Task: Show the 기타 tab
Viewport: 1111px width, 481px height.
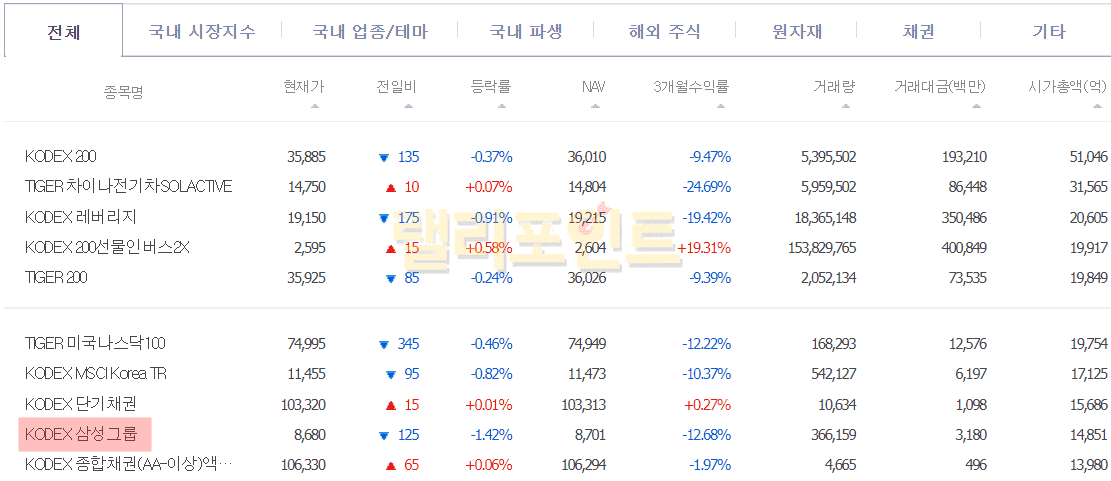Action: click(x=1049, y=32)
